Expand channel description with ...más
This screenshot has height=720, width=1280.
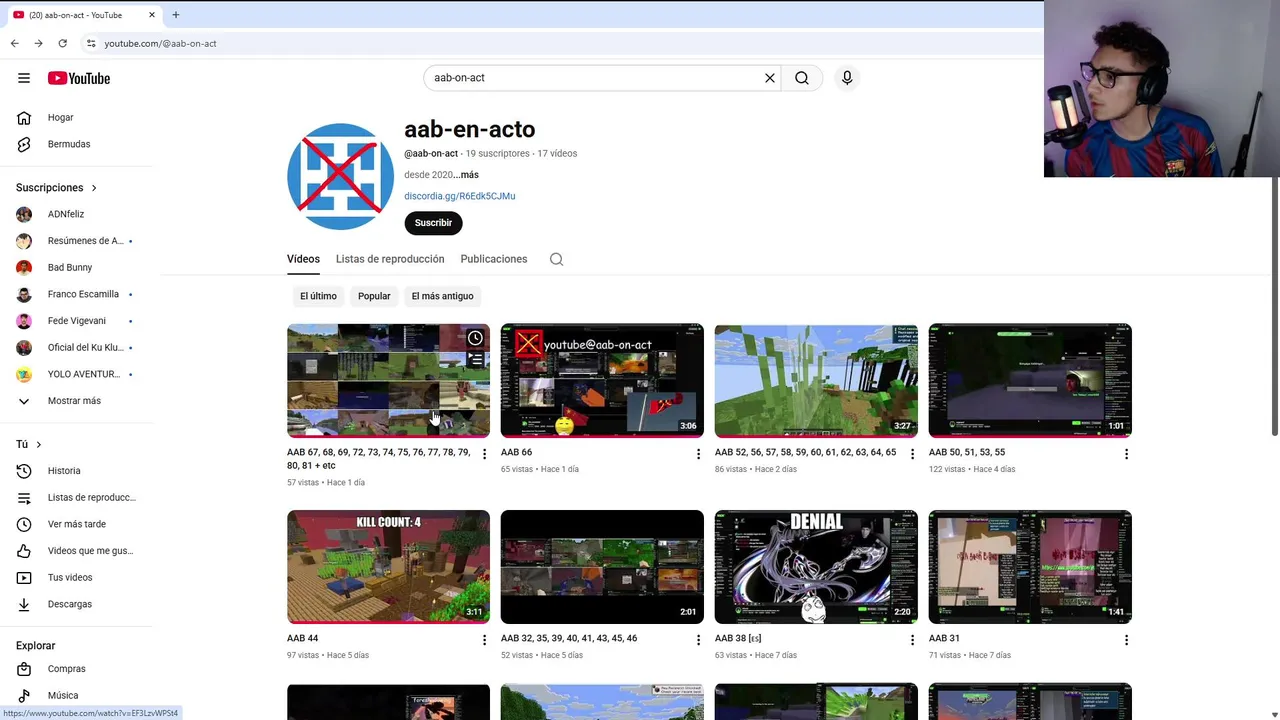(466, 175)
